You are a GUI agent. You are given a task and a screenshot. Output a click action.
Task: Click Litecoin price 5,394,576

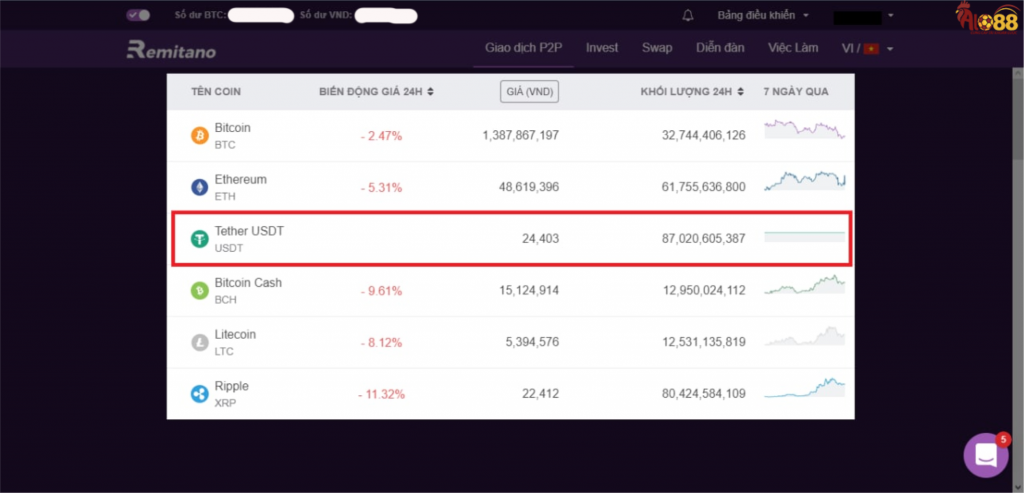(x=531, y=342)
